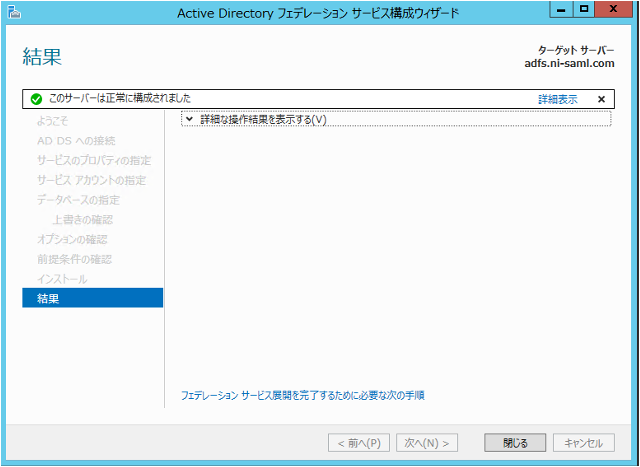Click the 結果 page heading
The image size is (640, 467).
pyautogui.click(x=42, y=56)
